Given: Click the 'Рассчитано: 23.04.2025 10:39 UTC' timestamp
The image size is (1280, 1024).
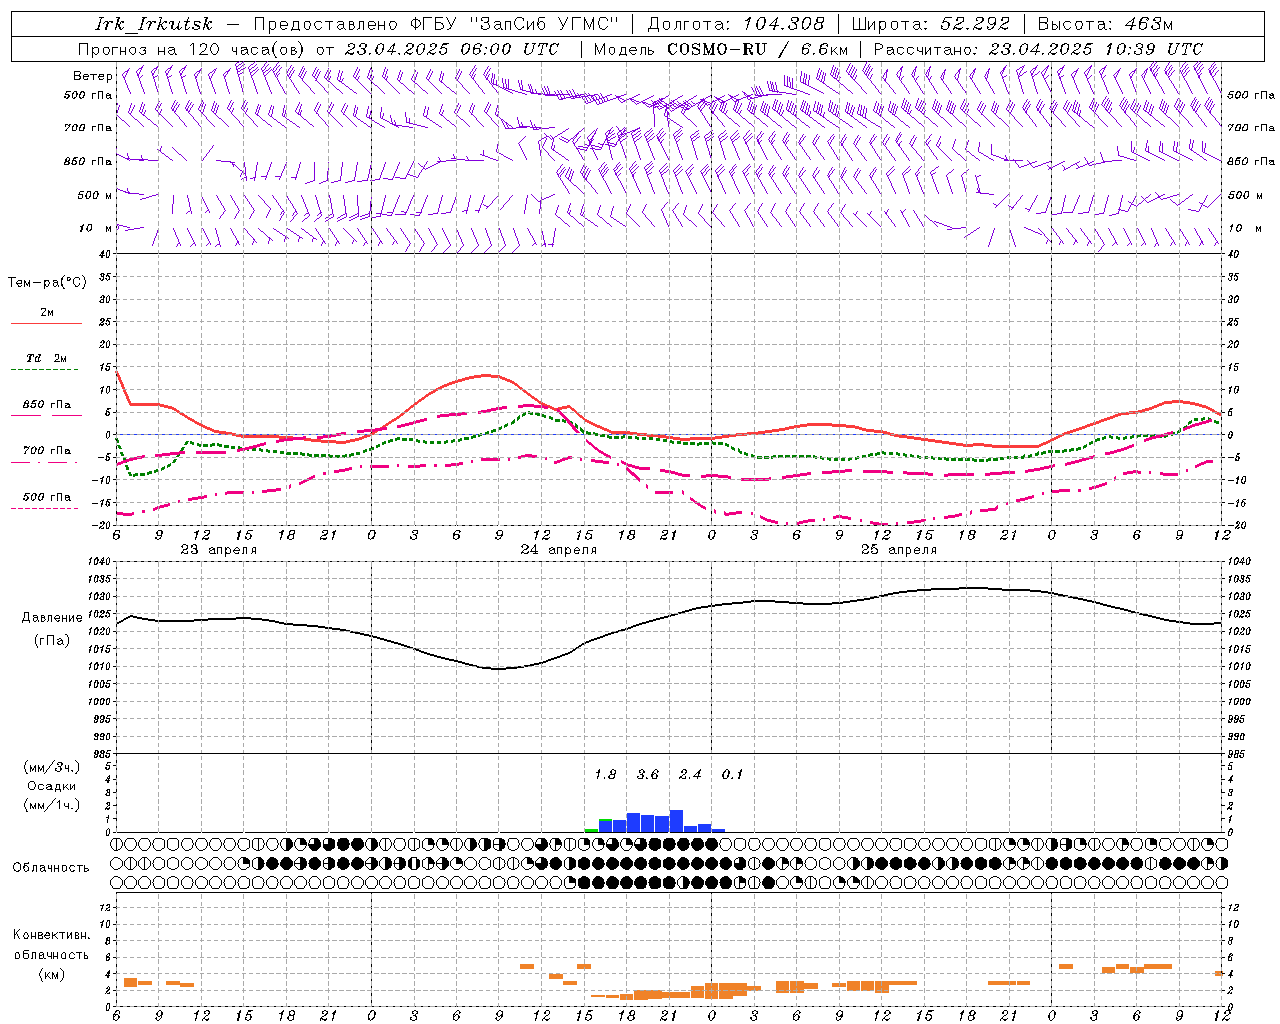Looking at the screenshot, I should point(1038,49).
